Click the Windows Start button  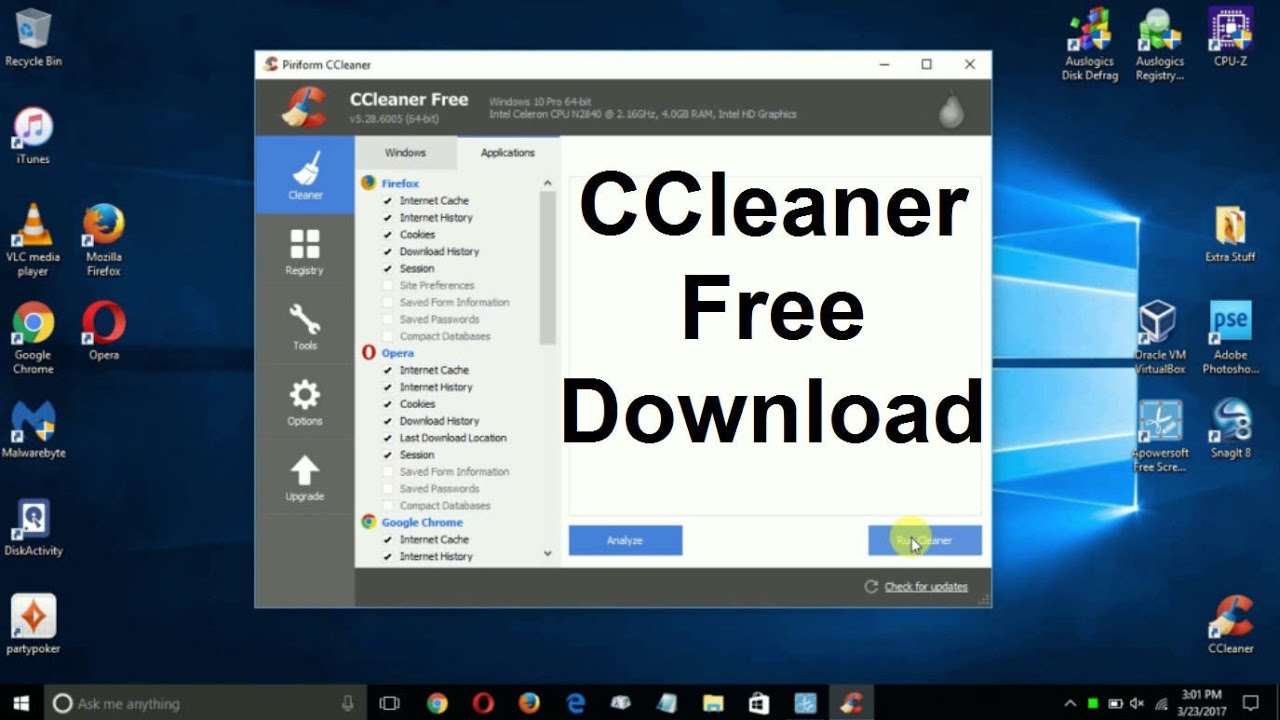pos(21,703)
